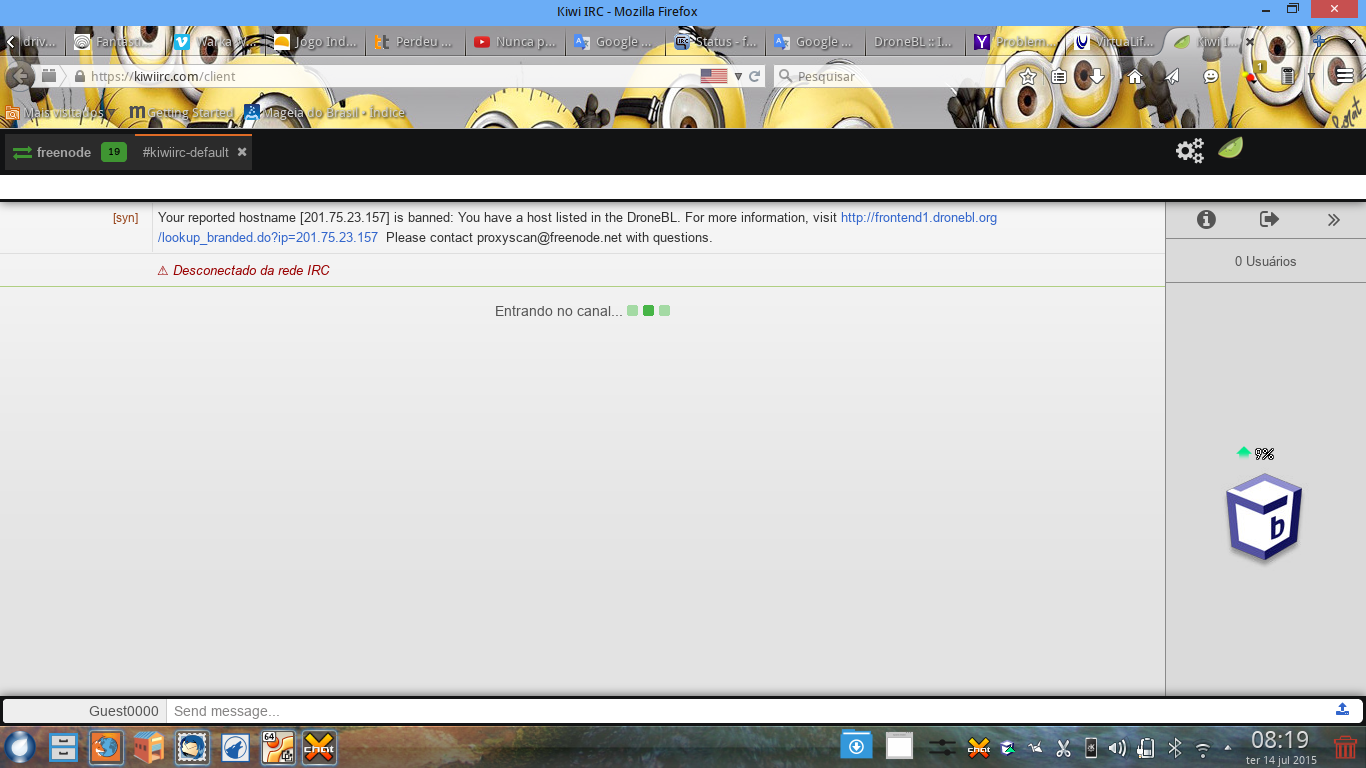1366x768 pixels.
Task: Click the paper plane send icon
Action: pos(1172,76)
